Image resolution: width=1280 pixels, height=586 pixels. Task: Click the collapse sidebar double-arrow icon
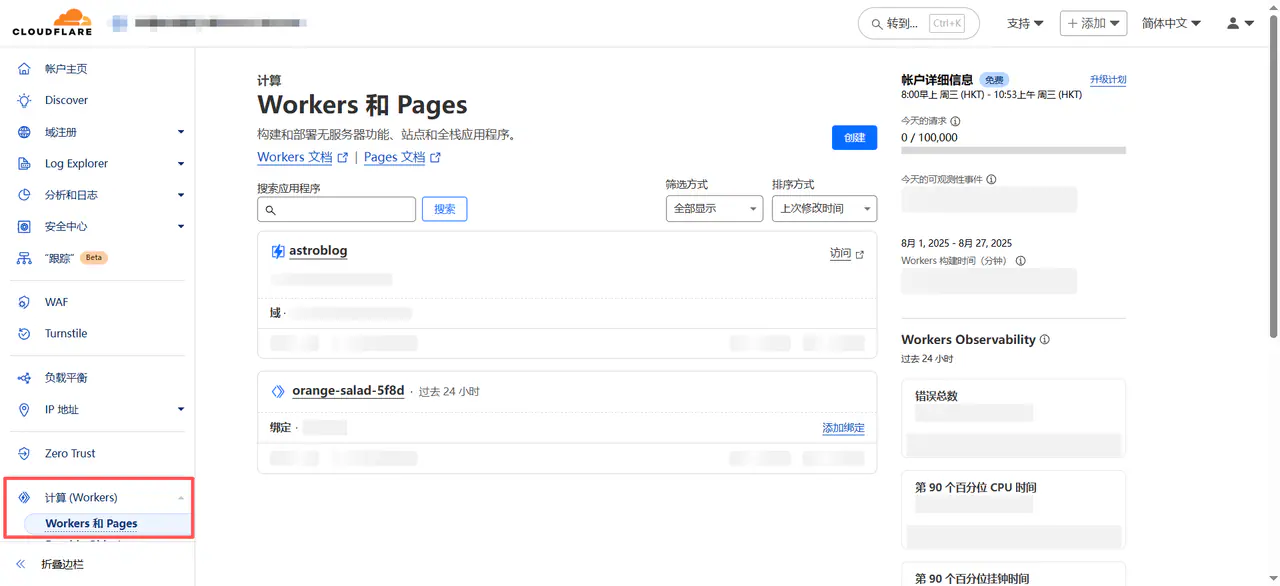coord(21,564)
